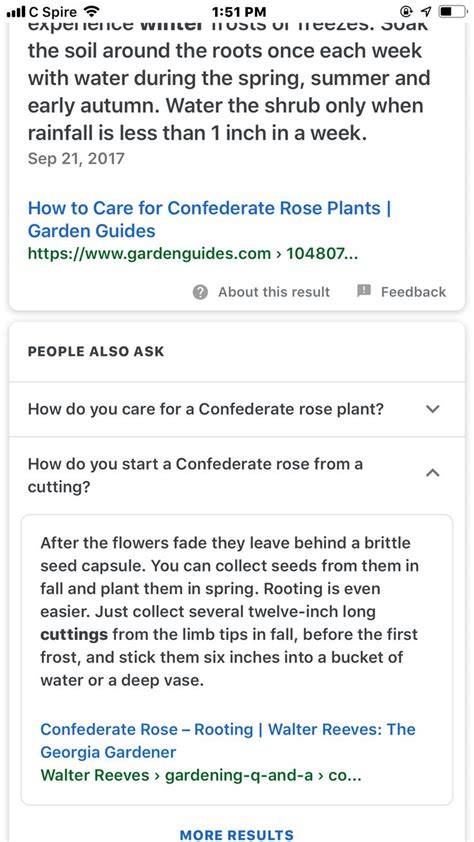Tap the Walter Reeves gardening-q-and-a breadcrumb
The image size is (474, 842).
[x=200, y=775]
